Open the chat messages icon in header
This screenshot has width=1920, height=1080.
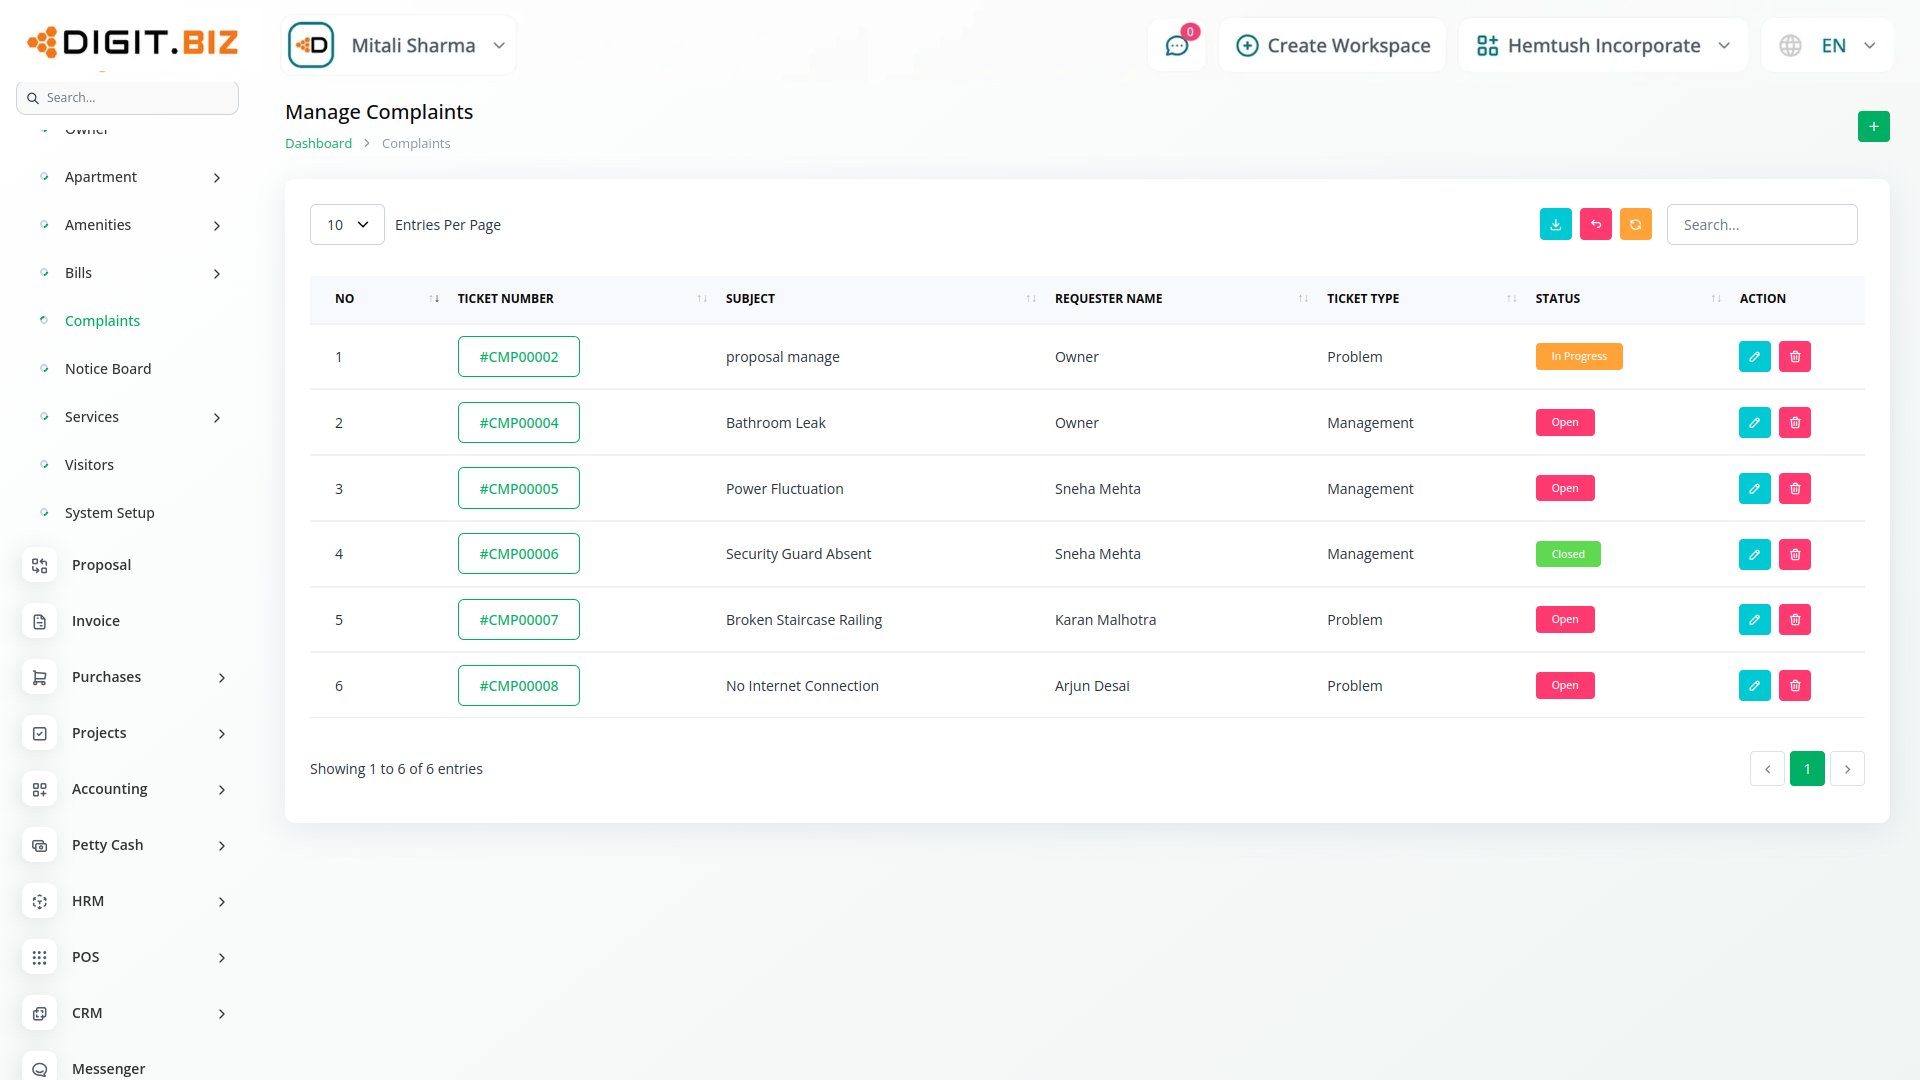click(1177, 46)
